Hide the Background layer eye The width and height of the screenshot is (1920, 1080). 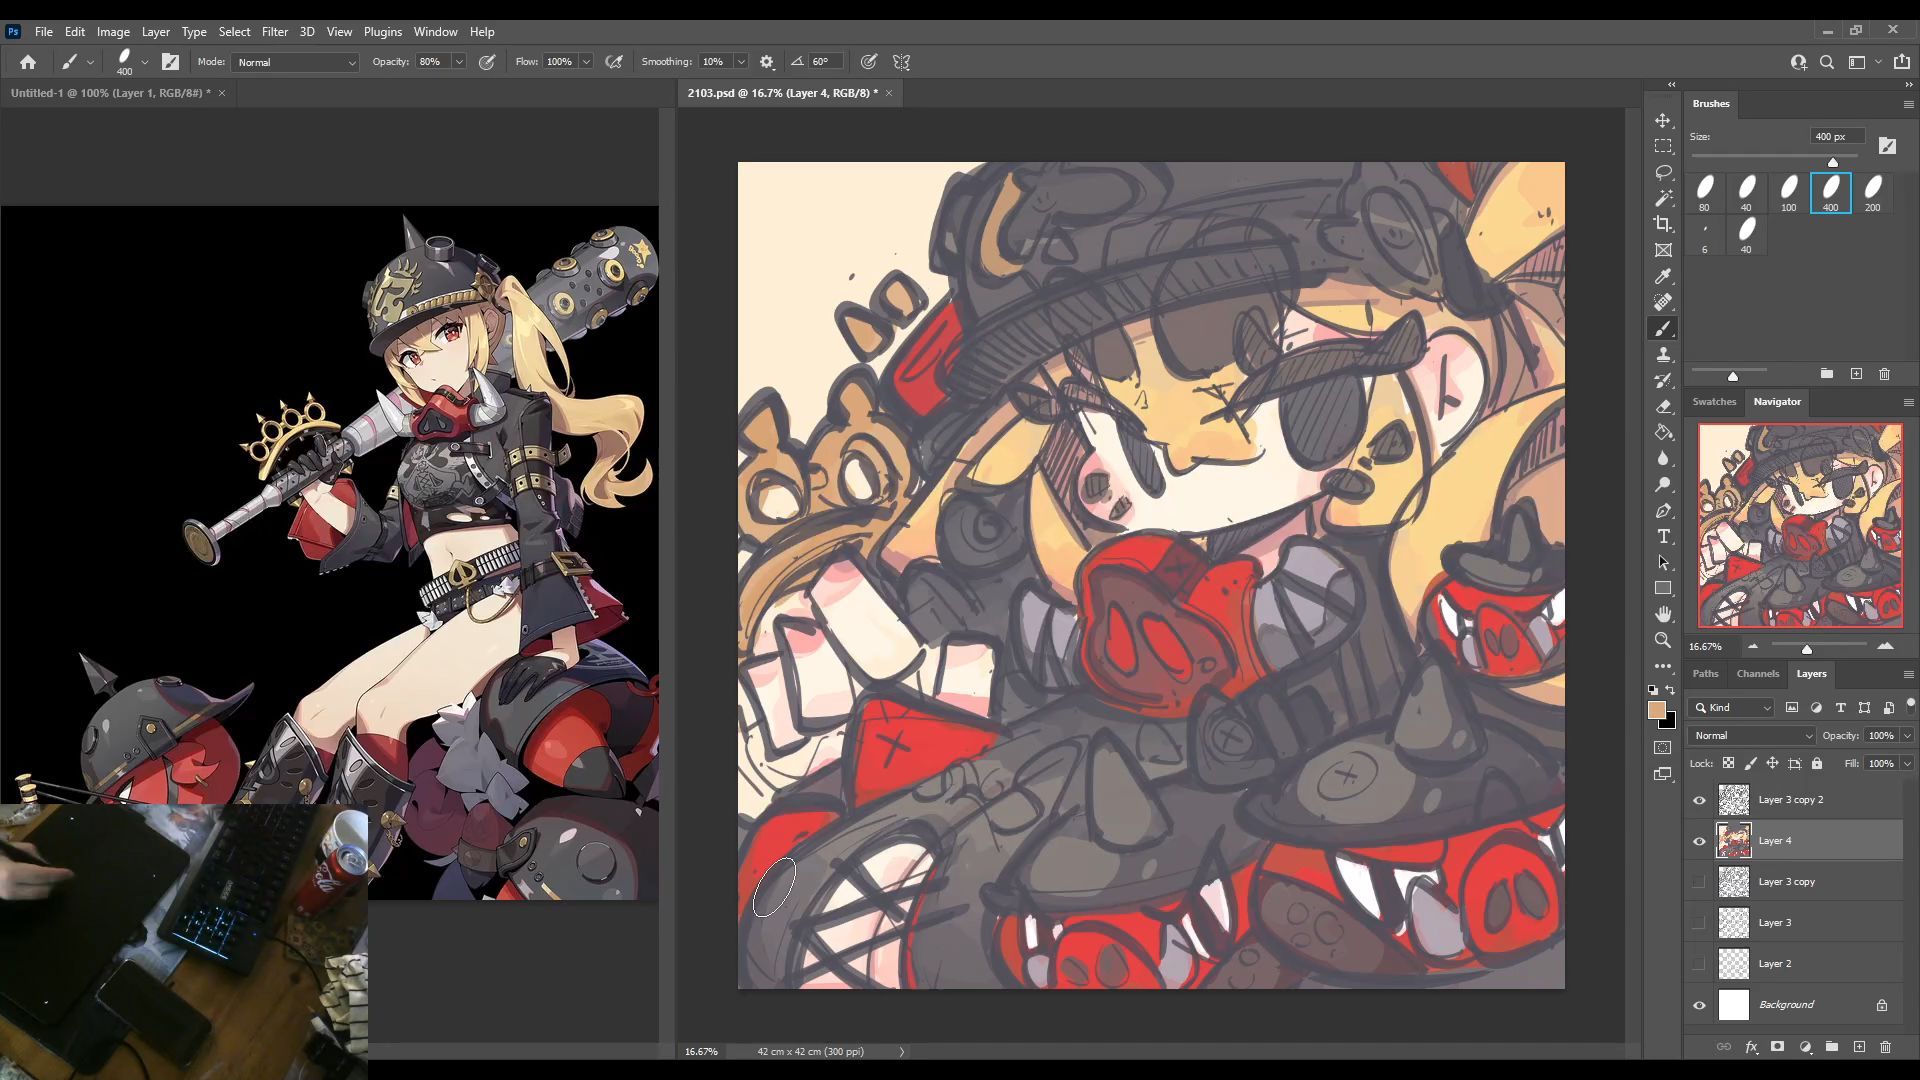(1699, 1005)
